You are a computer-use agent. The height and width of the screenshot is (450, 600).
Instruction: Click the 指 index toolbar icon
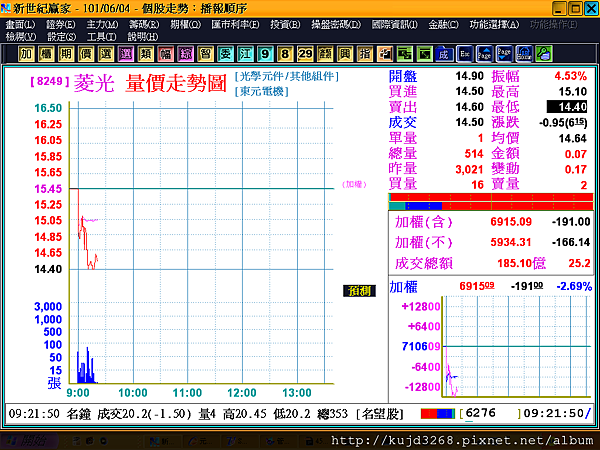click(x=365, y=54)
